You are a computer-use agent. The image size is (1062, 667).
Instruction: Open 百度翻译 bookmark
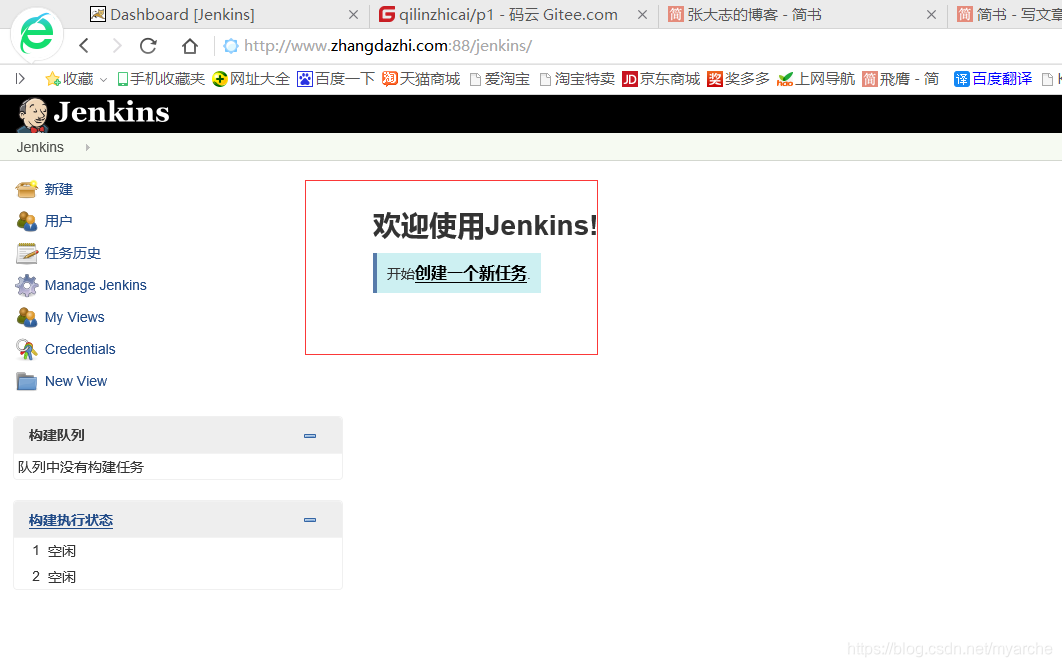[x=993, y=79]
